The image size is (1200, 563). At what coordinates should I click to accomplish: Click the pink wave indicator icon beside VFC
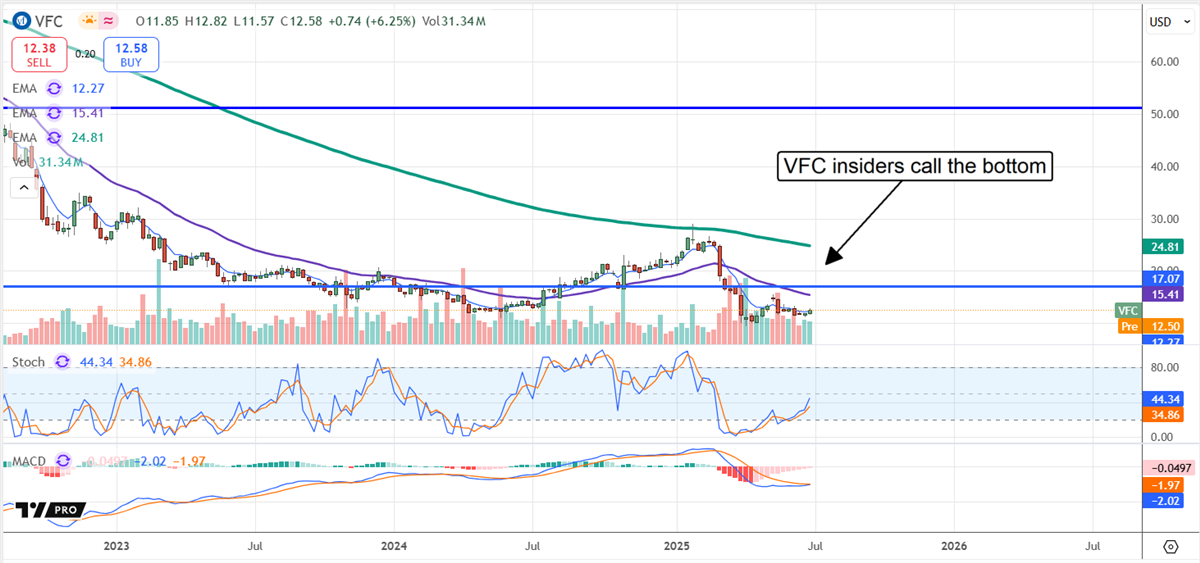click(x=107, y=21)
